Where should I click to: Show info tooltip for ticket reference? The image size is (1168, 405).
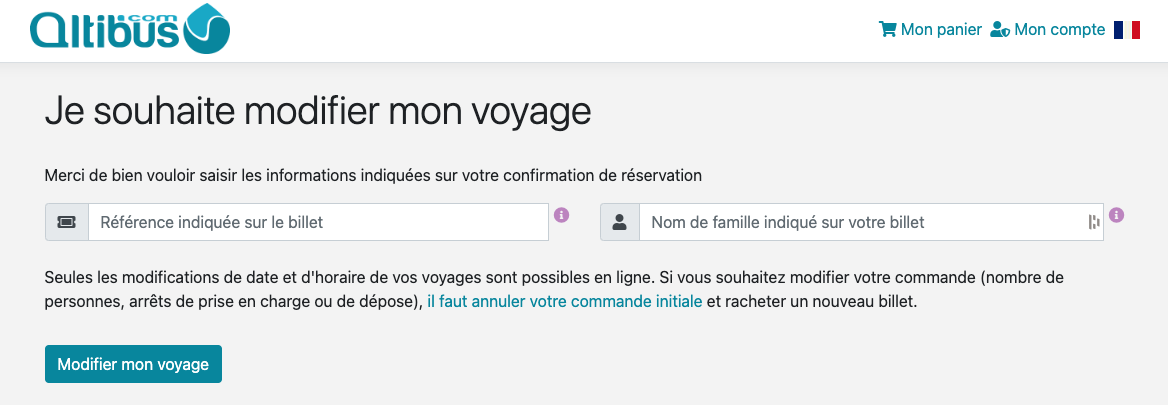pyautogui.click(x=562, y=215)
